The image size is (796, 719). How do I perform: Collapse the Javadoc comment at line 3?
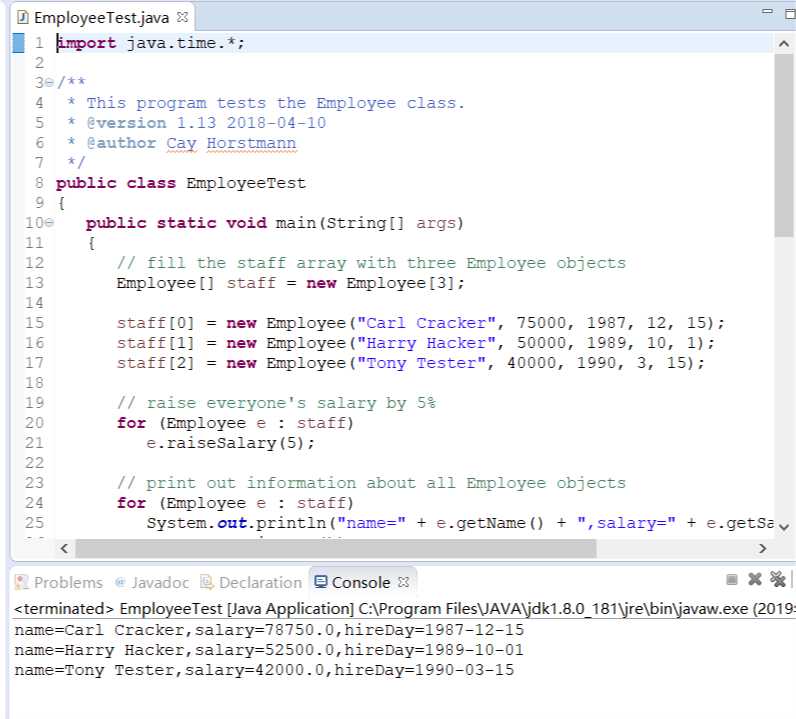(x=49, y=82)
